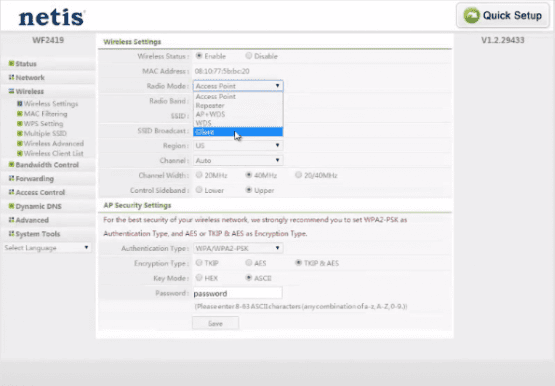Click the icon next to Multiple SSID
555x386 pixels.
point(20,133)
